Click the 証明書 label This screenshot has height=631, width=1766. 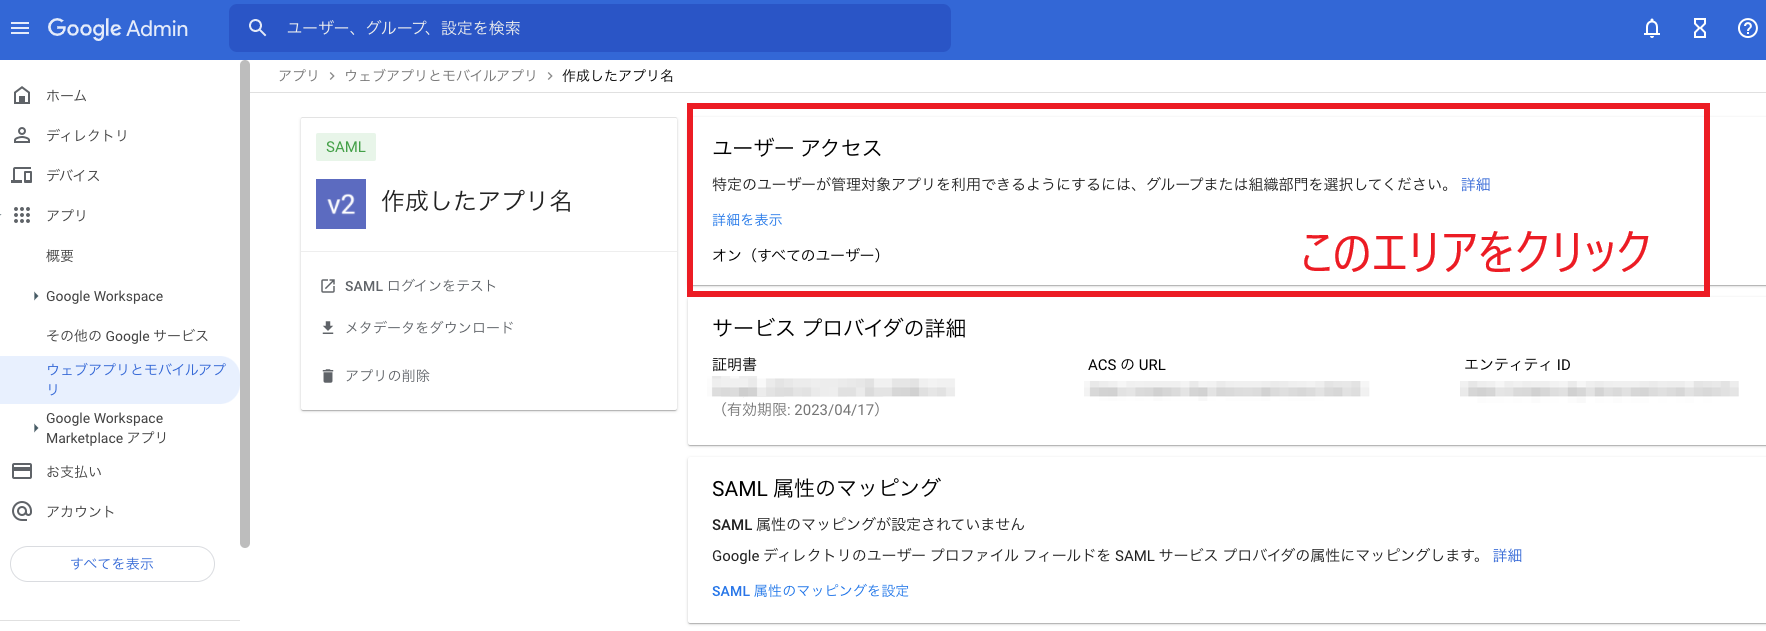(734, 365)
